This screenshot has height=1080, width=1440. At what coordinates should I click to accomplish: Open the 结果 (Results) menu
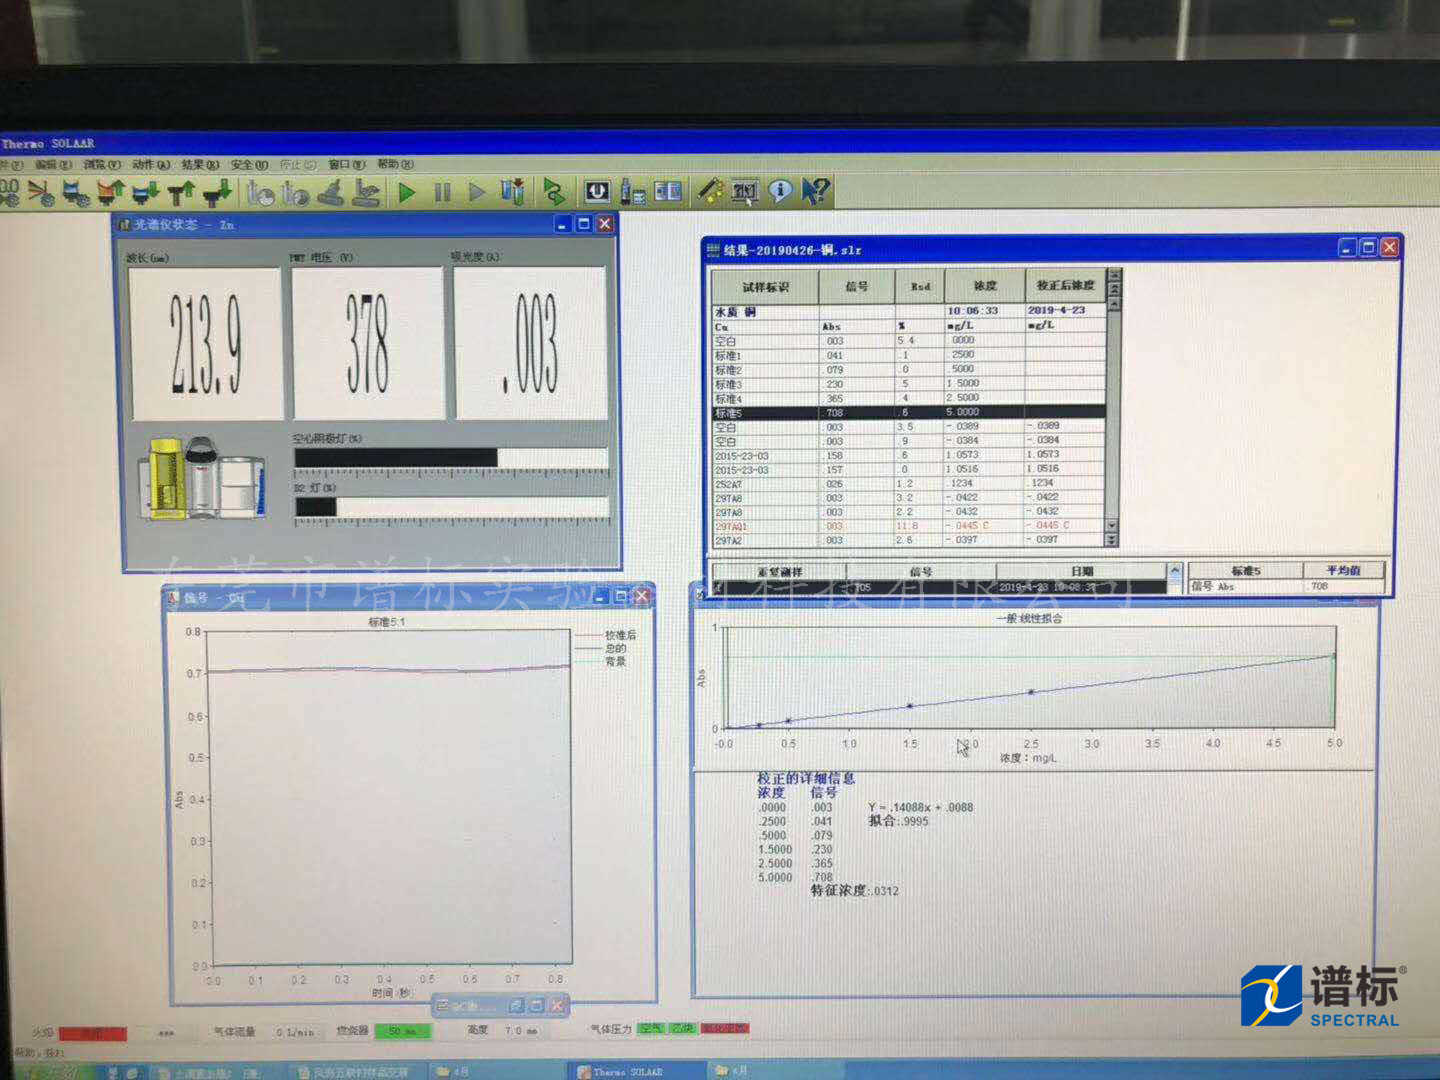[x=199, y=164]
